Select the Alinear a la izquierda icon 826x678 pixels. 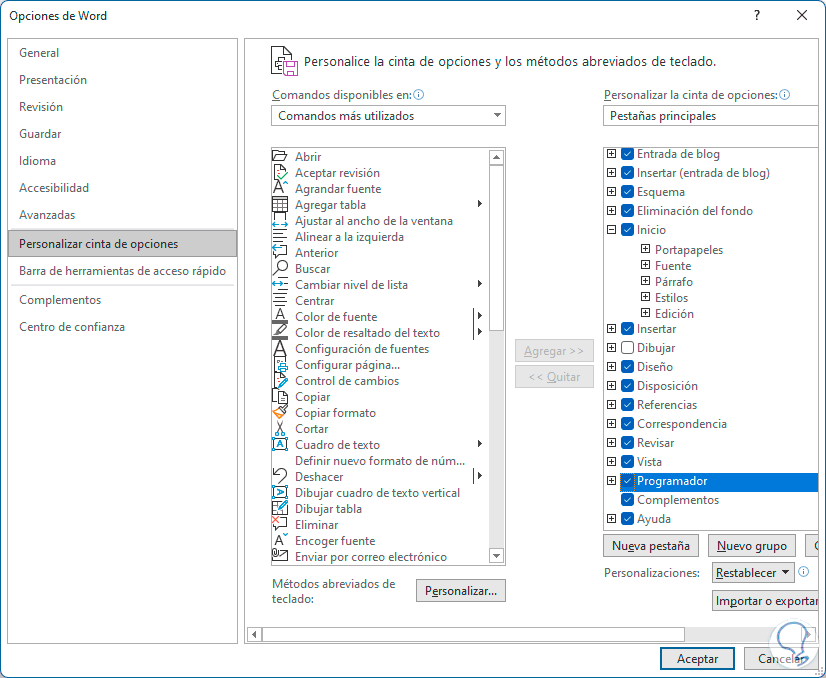coord(280,237)
